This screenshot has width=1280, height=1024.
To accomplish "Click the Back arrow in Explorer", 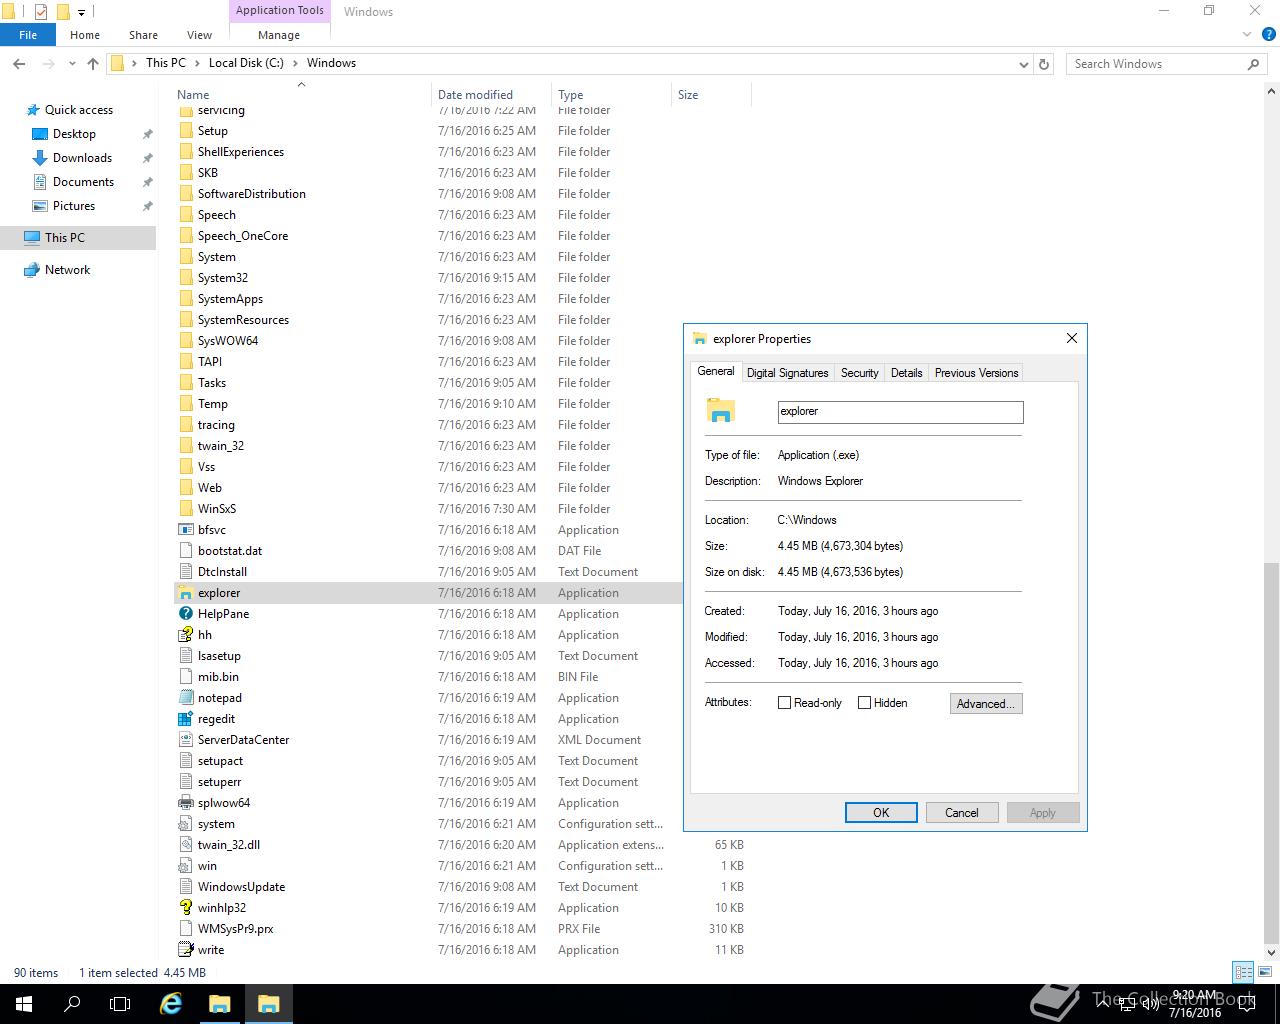I will tap(19, 63).
